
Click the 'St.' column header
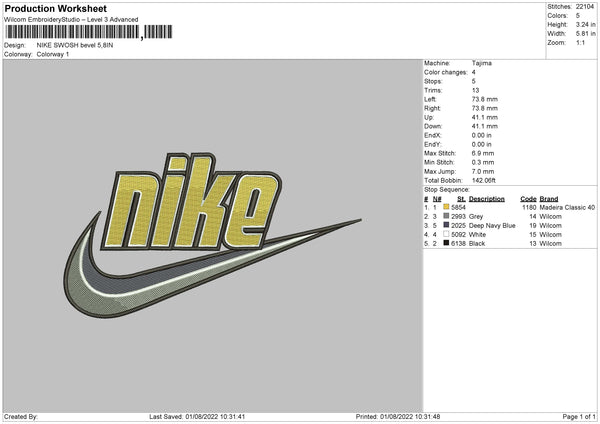tap(461, 199)
